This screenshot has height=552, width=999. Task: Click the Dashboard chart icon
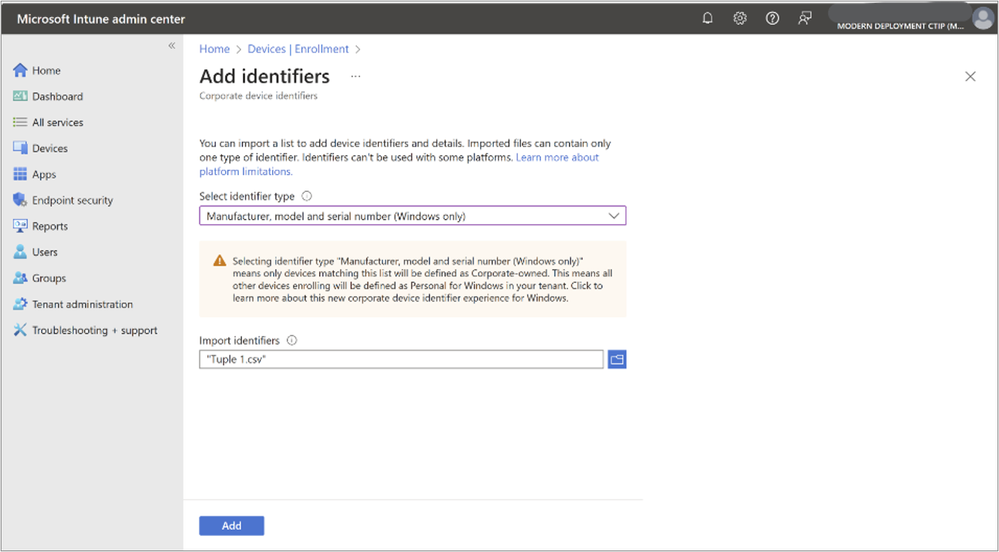coord(20,96)
